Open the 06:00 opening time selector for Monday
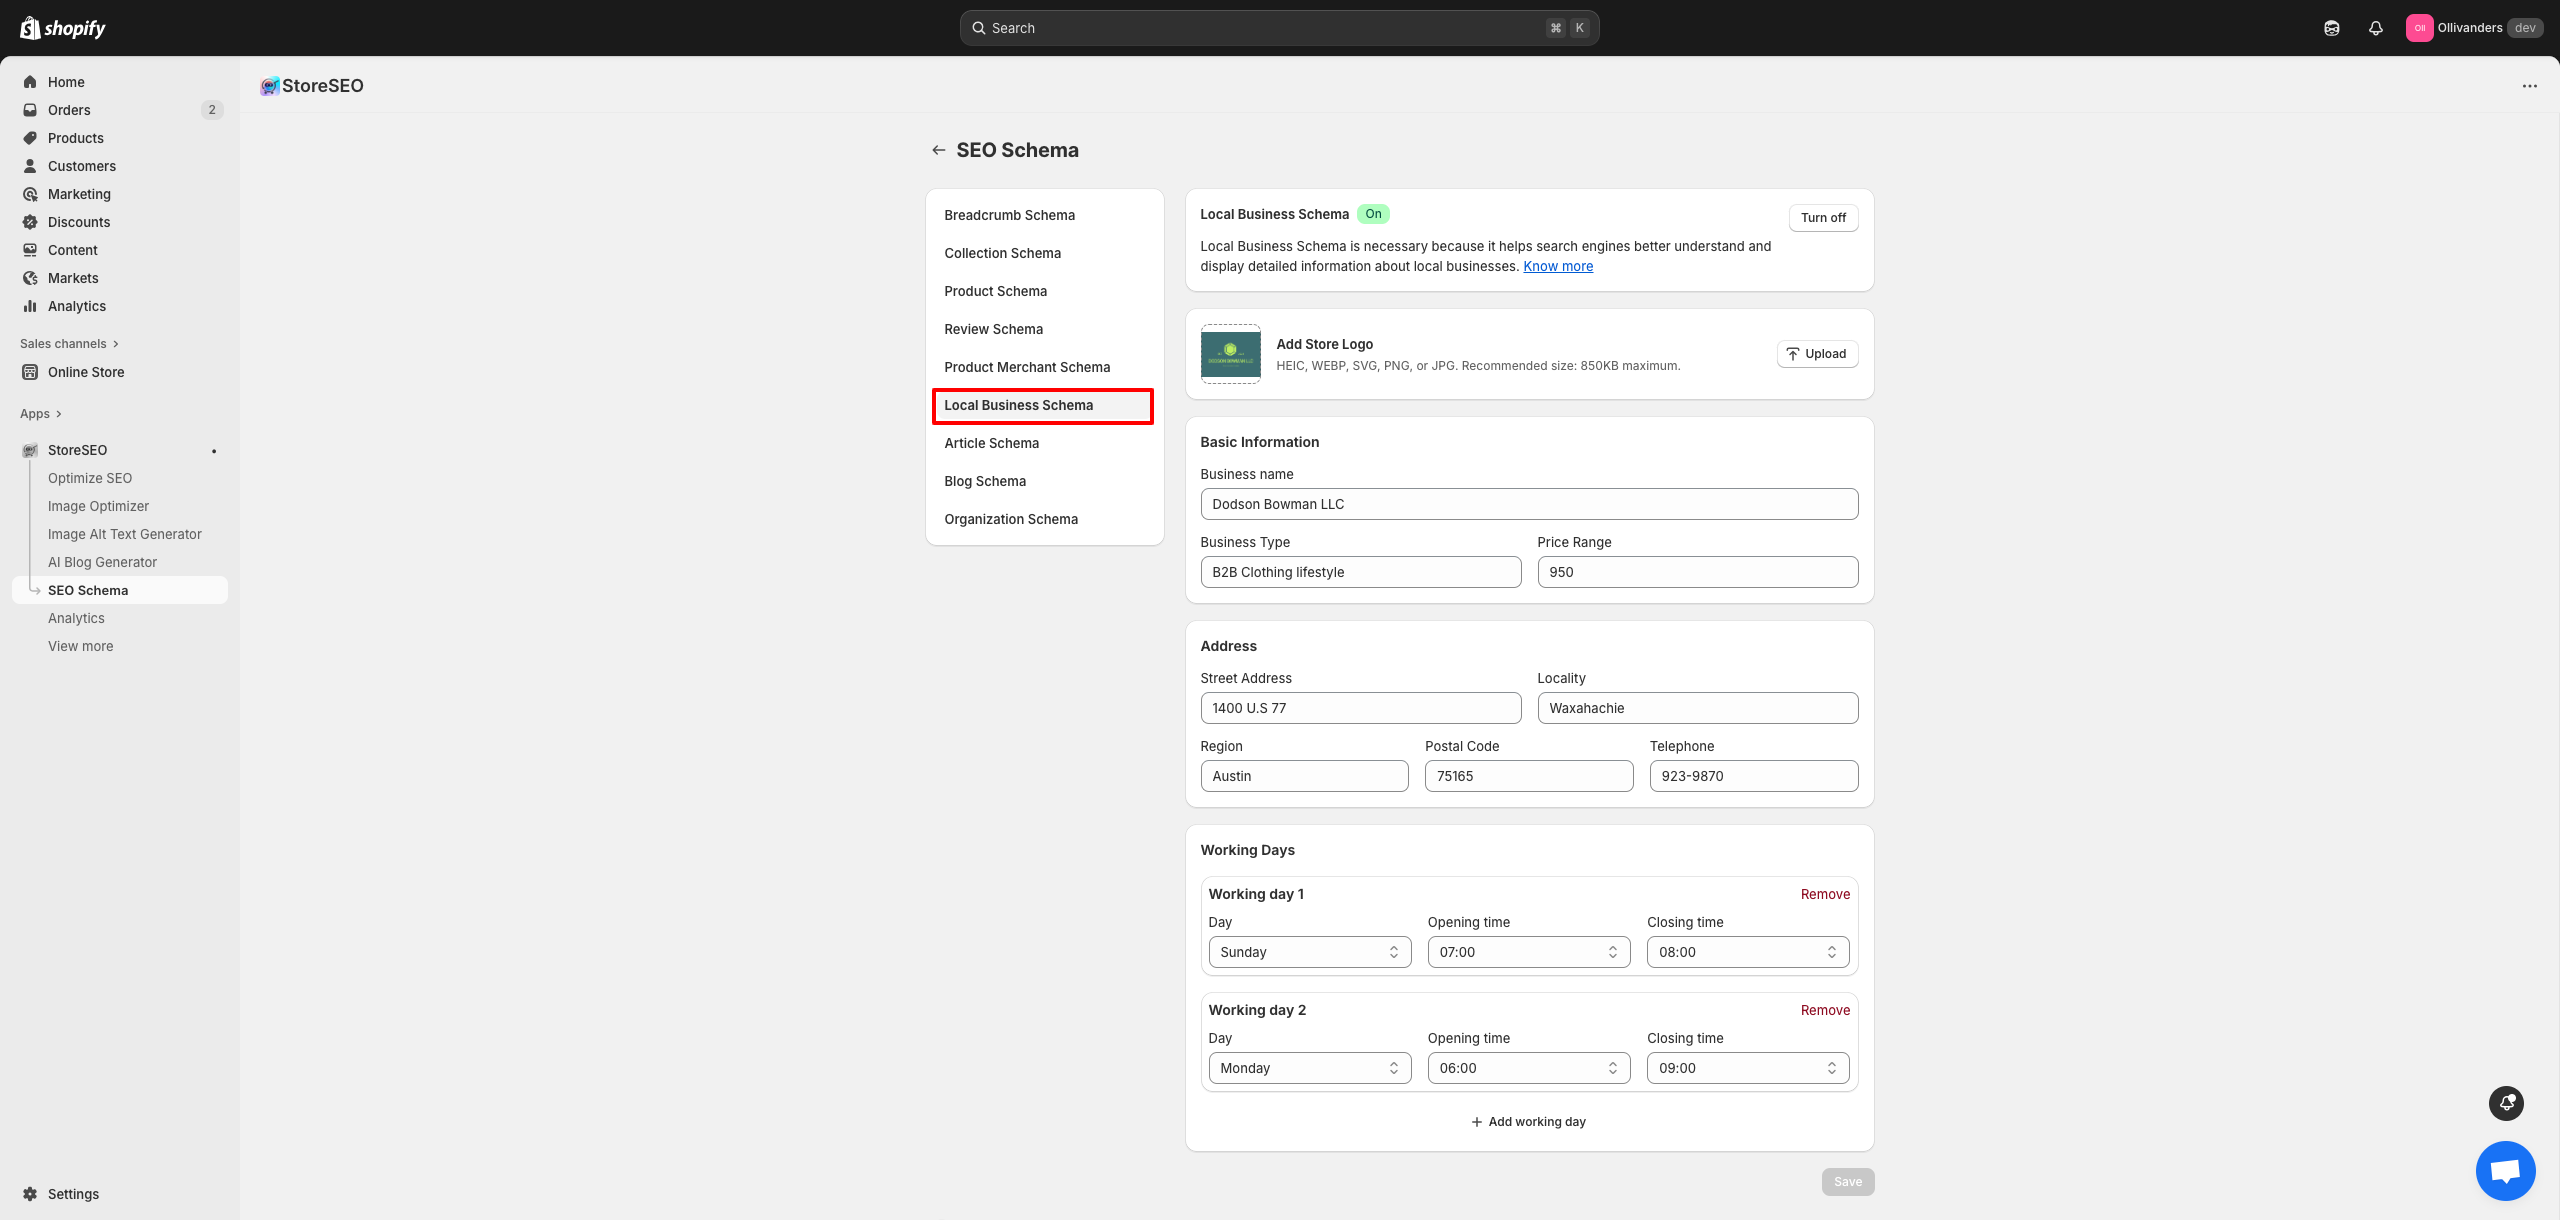Screen dimensions: 2560x1220 [1528, 1067]
